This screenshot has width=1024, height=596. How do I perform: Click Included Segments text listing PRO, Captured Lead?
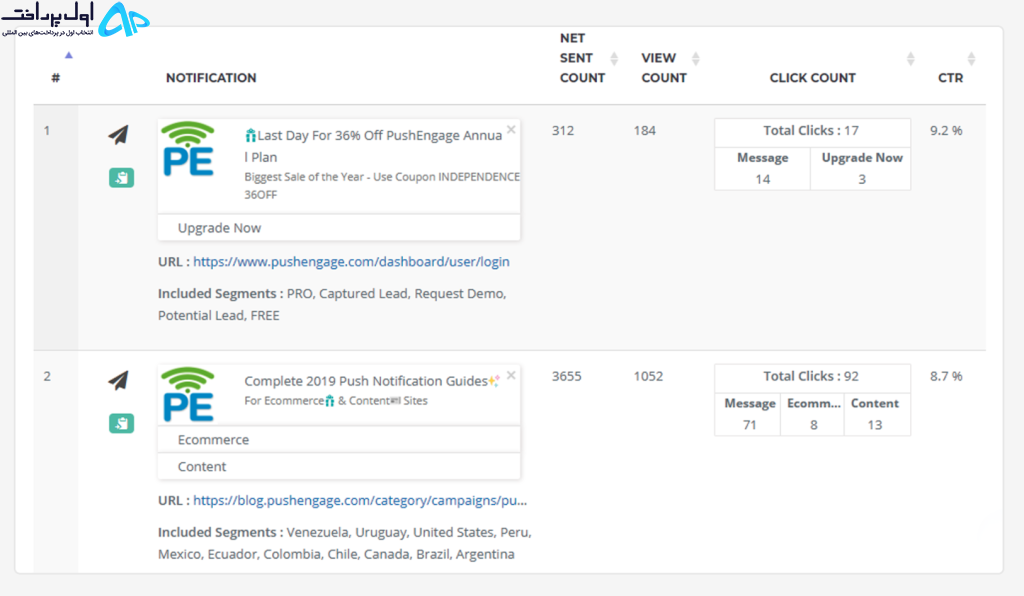[332, 304]
